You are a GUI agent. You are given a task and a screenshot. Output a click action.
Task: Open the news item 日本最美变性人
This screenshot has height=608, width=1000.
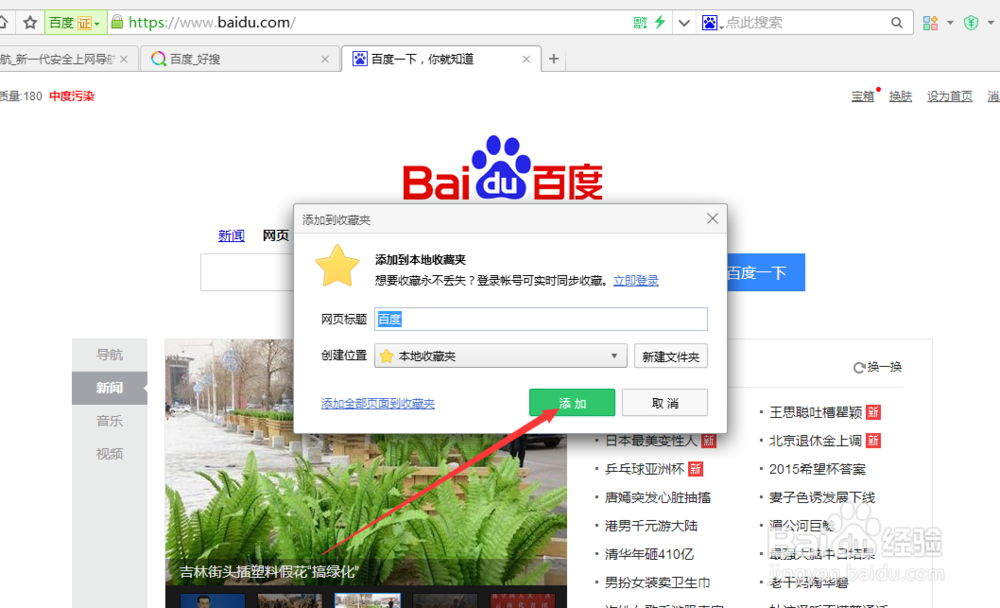point(651,441)
